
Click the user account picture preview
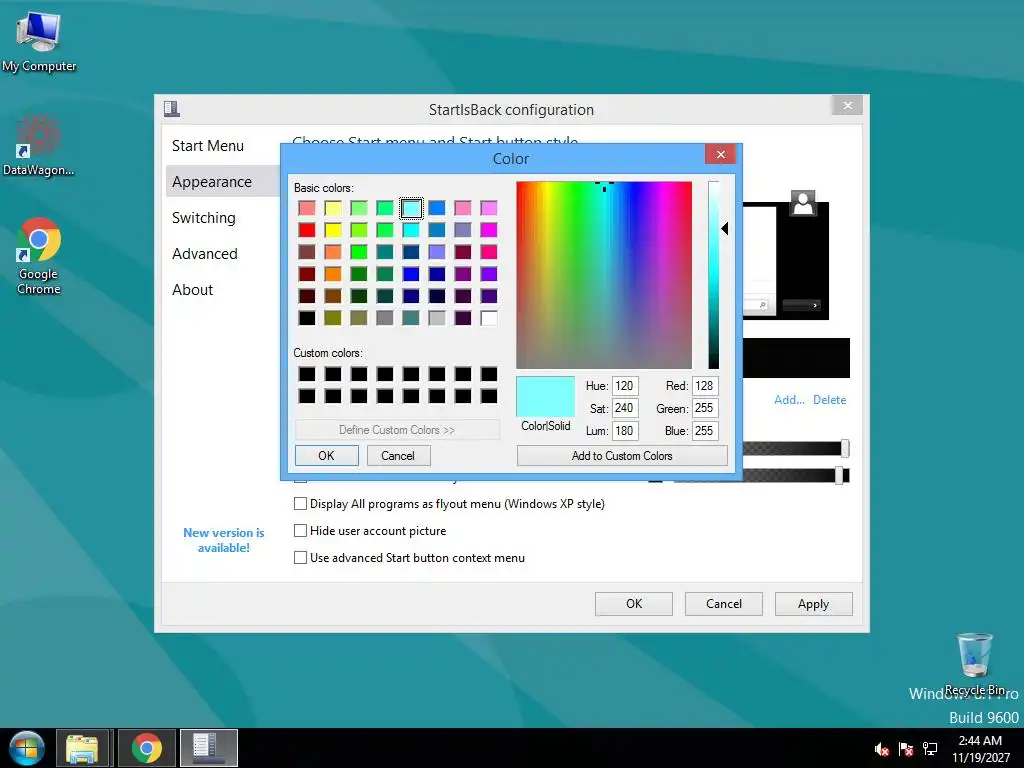click(803, 203)
